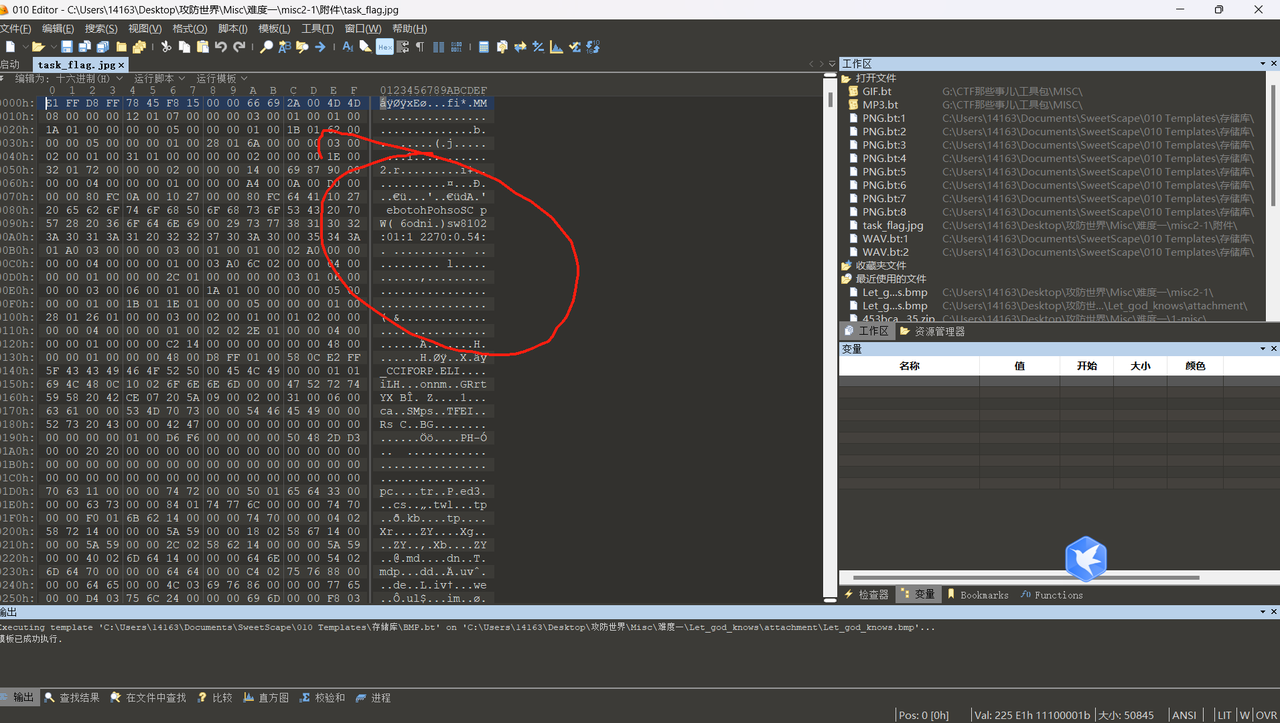The width and height of the screenshot is (1280, 723).
Task: Cut selection using the scissors icon
Action: click(x=165, y=46)
